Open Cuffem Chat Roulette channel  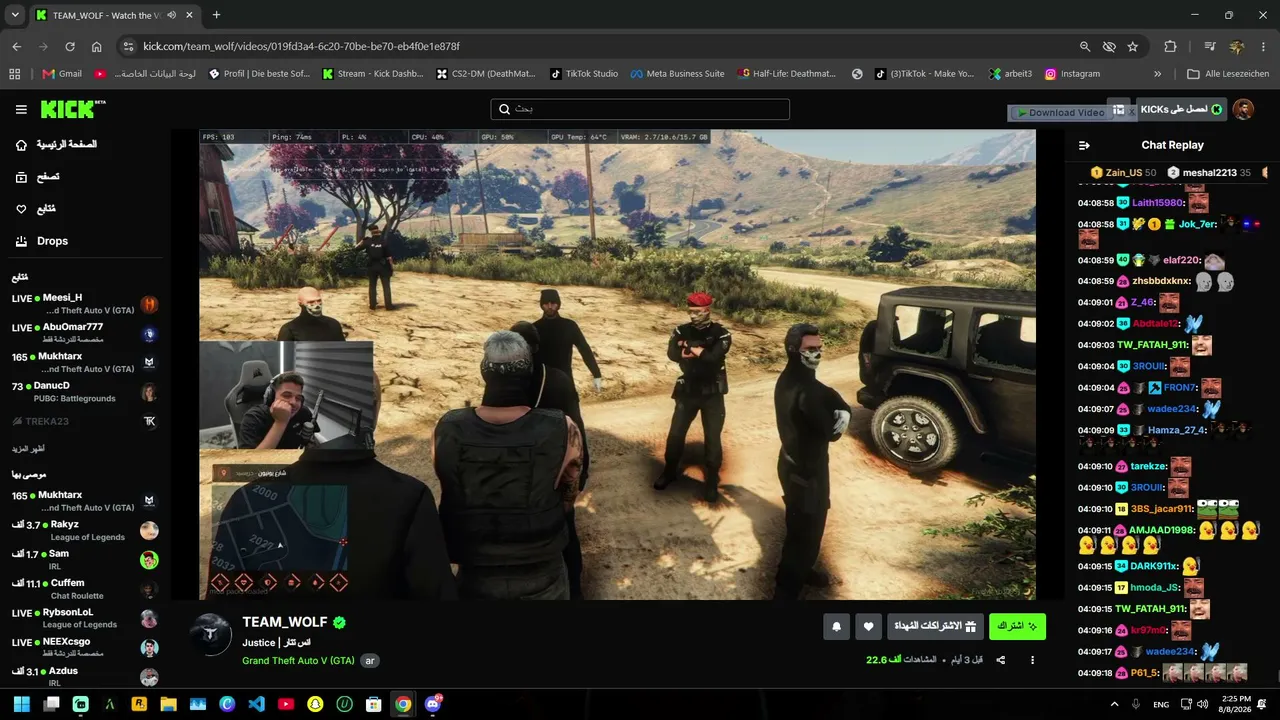coord(85,589)
